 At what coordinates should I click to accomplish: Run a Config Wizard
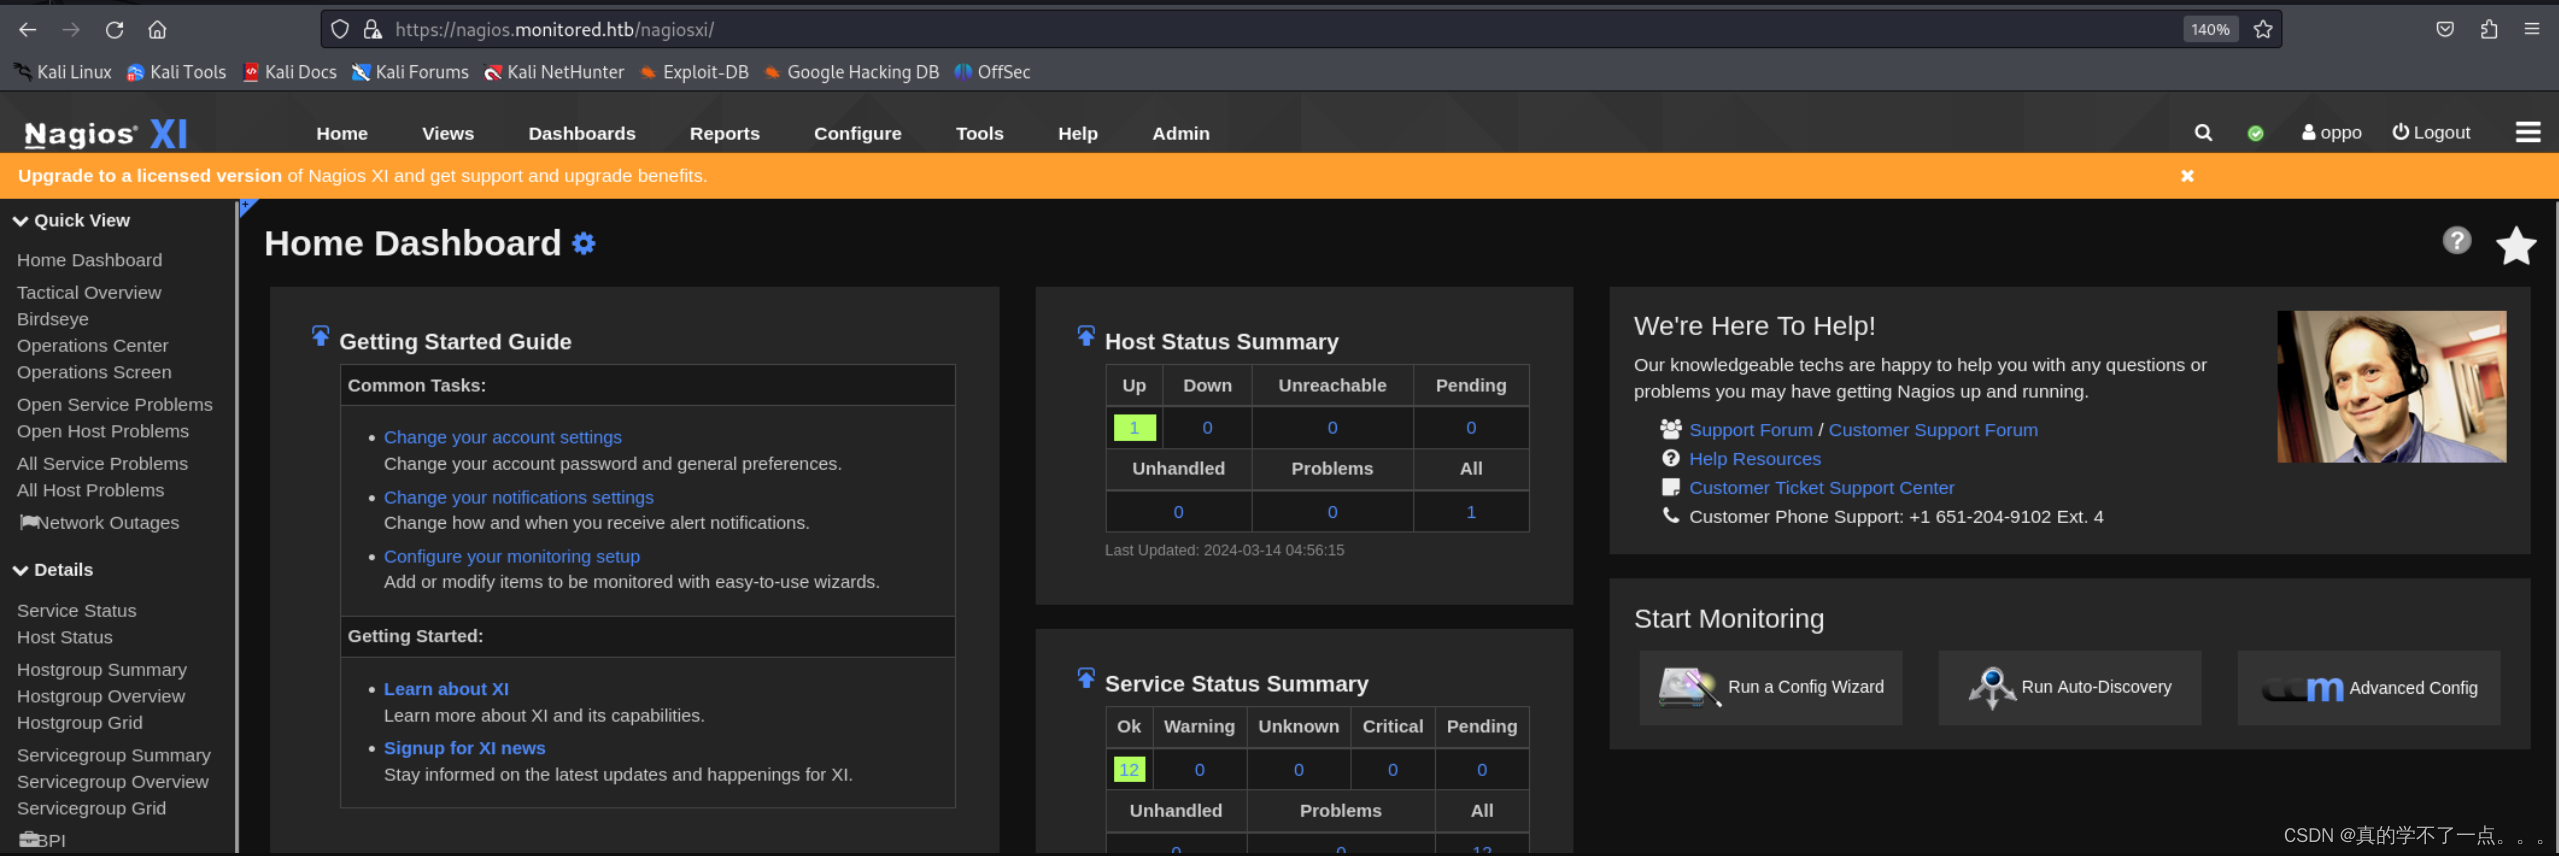click(x=1771, y=687)
